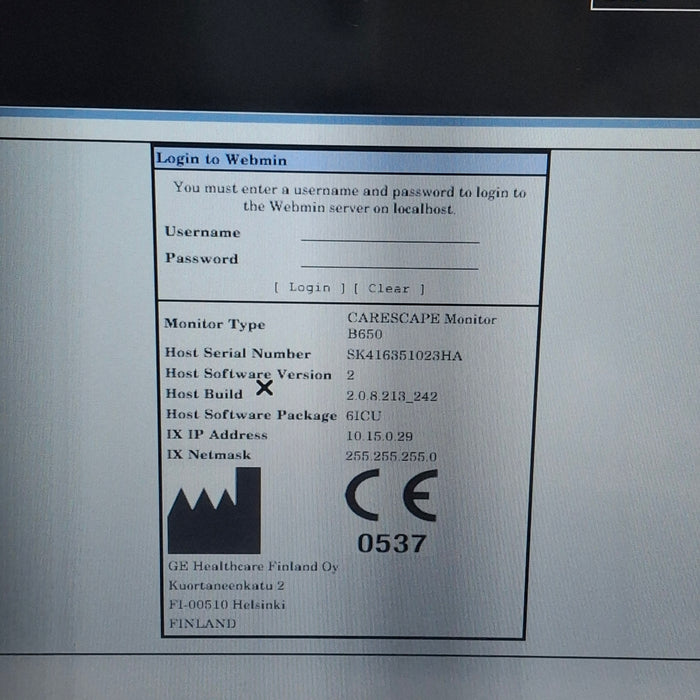
Task: Click the Host Build value 2.0.8.213_242
Action: point(391,396)
